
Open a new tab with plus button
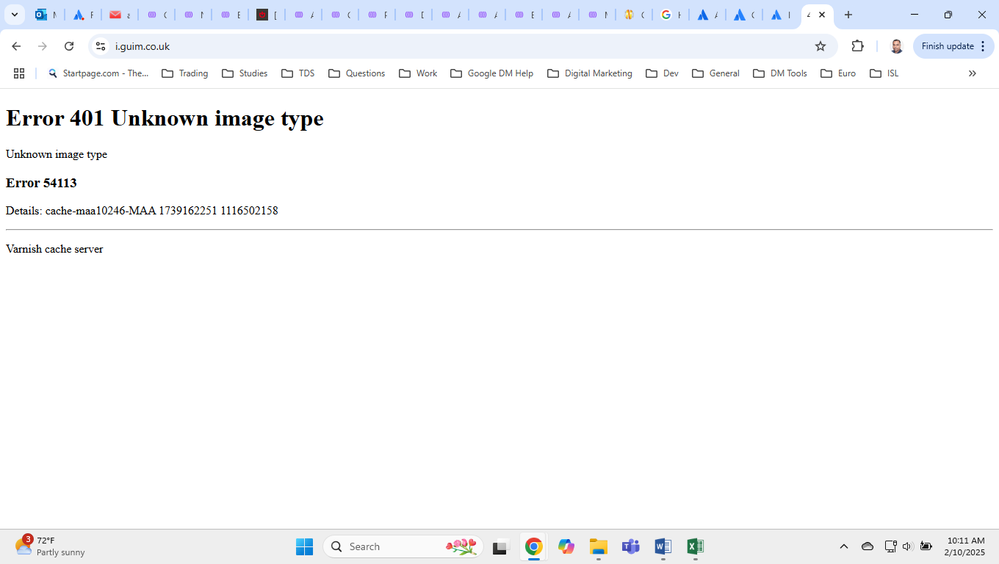pos(848,15)
